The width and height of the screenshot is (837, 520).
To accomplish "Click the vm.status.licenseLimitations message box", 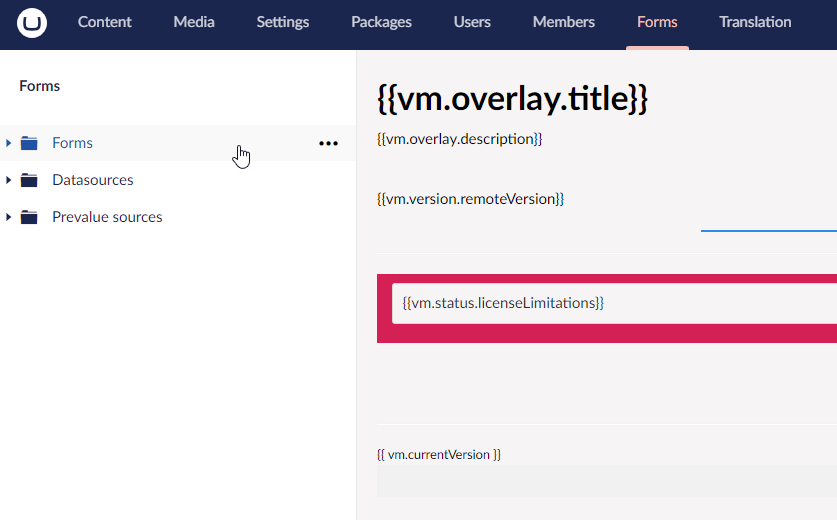I will pyautogui.click(x=614, y=303).
